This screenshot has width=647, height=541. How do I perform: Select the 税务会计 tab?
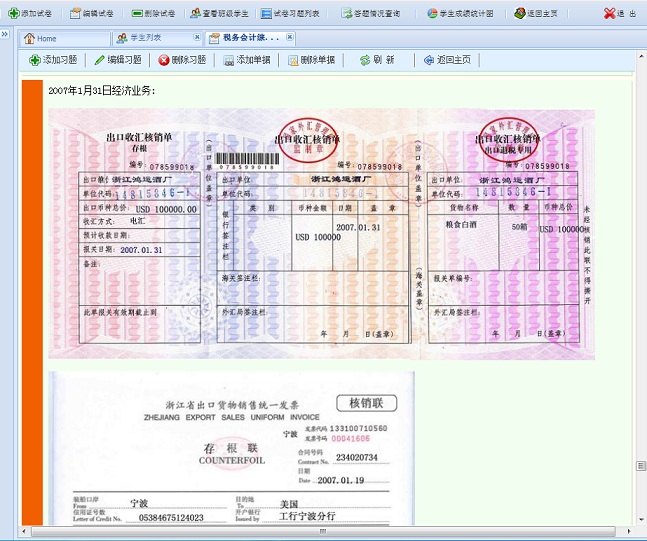tap(250, 38)
